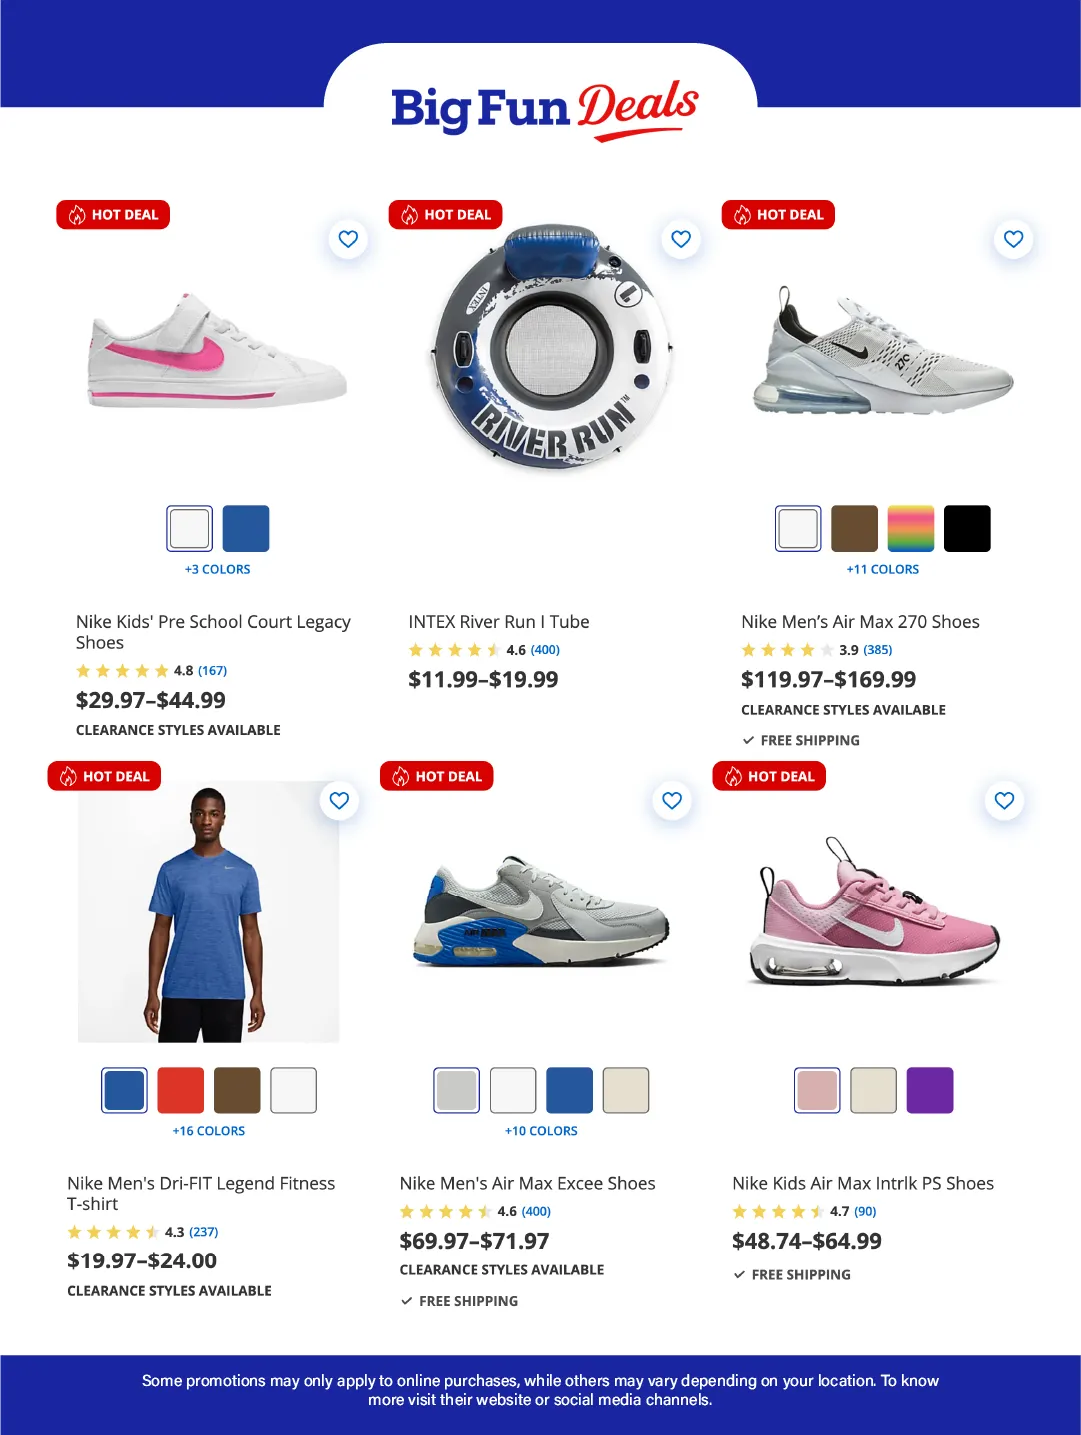The width and height of the screenshot is (1081, 1435).
Task: View 385 reviews for Air Max 270
Action: click(x=878, y=650)
